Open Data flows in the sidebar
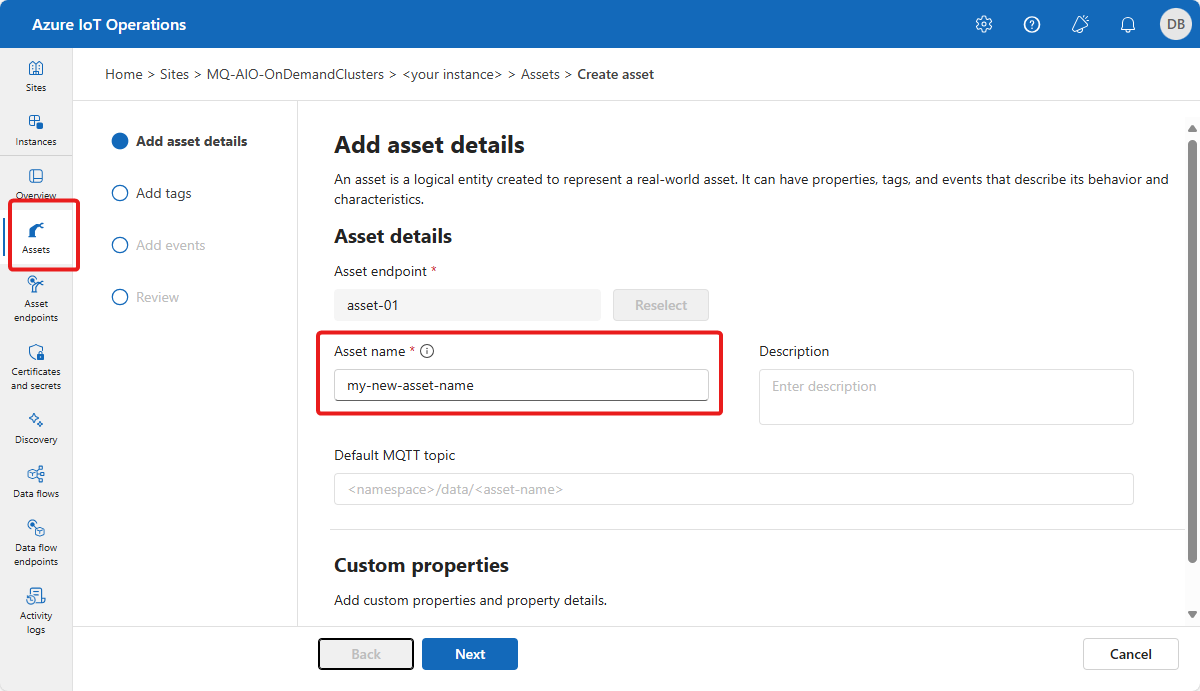 36,482
